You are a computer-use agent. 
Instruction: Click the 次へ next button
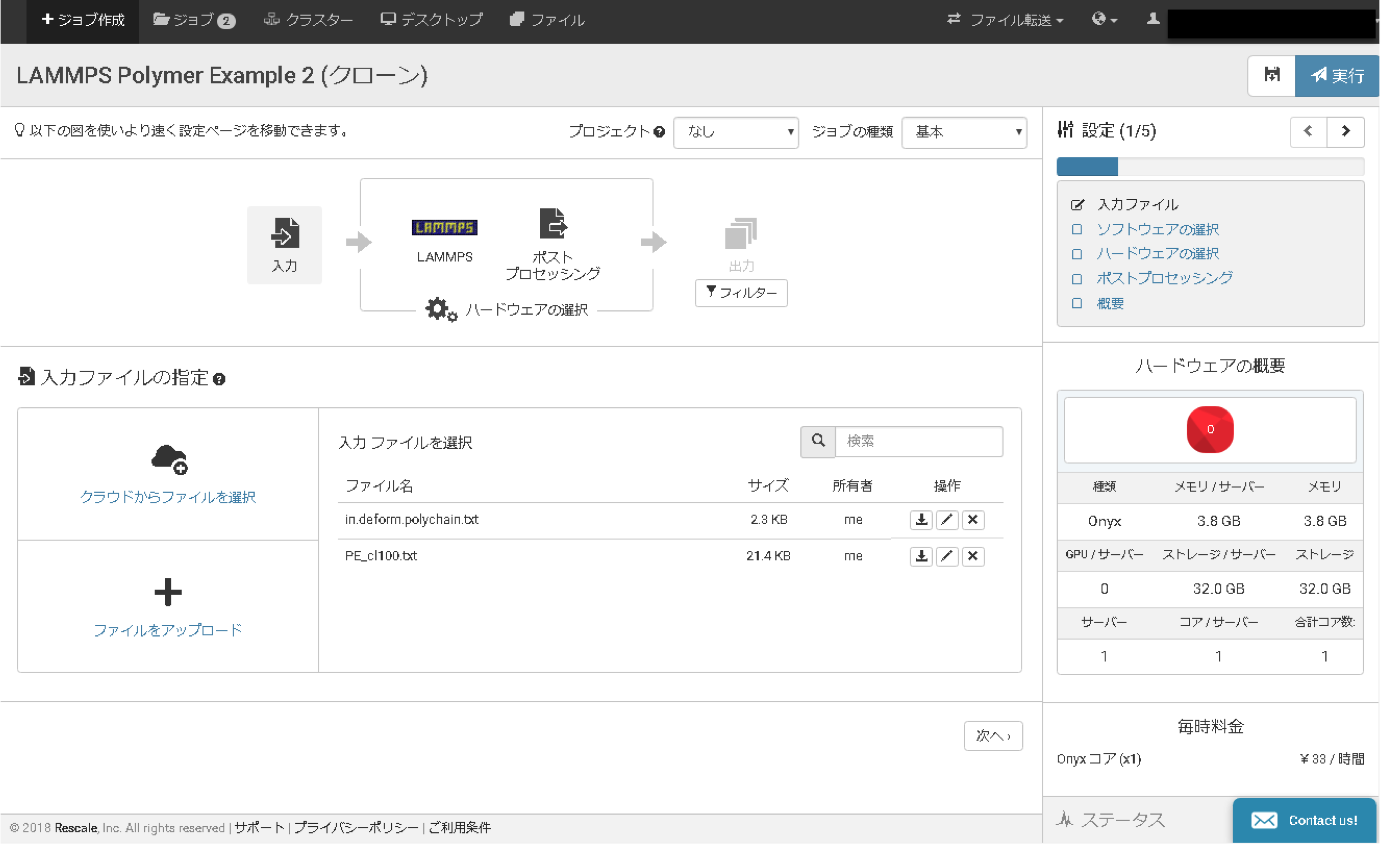[993, 736]
